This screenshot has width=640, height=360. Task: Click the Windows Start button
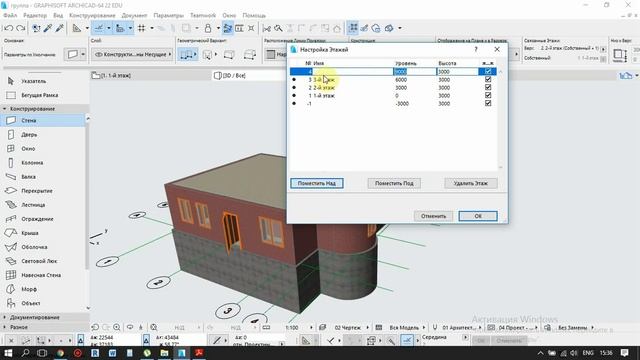coord(8,353)
